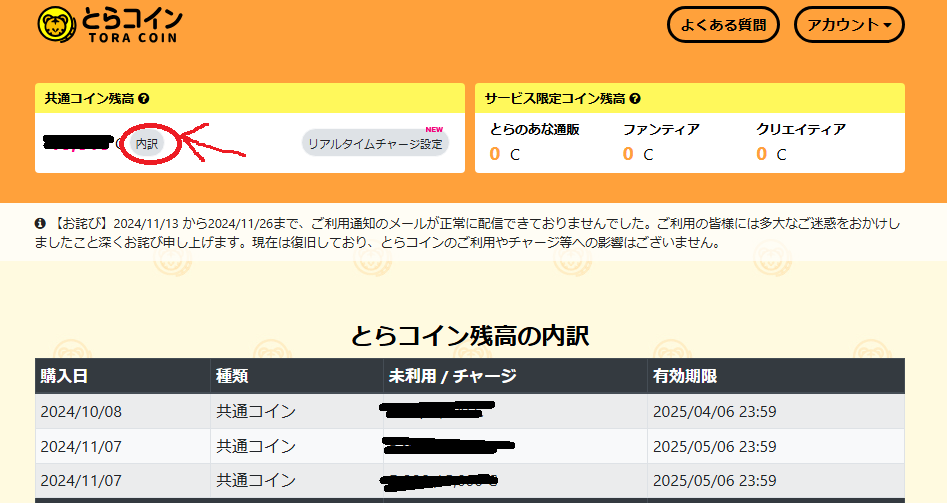
Task: Click the とらコイン残高の内訳 heading
Action: click(470, 336)
